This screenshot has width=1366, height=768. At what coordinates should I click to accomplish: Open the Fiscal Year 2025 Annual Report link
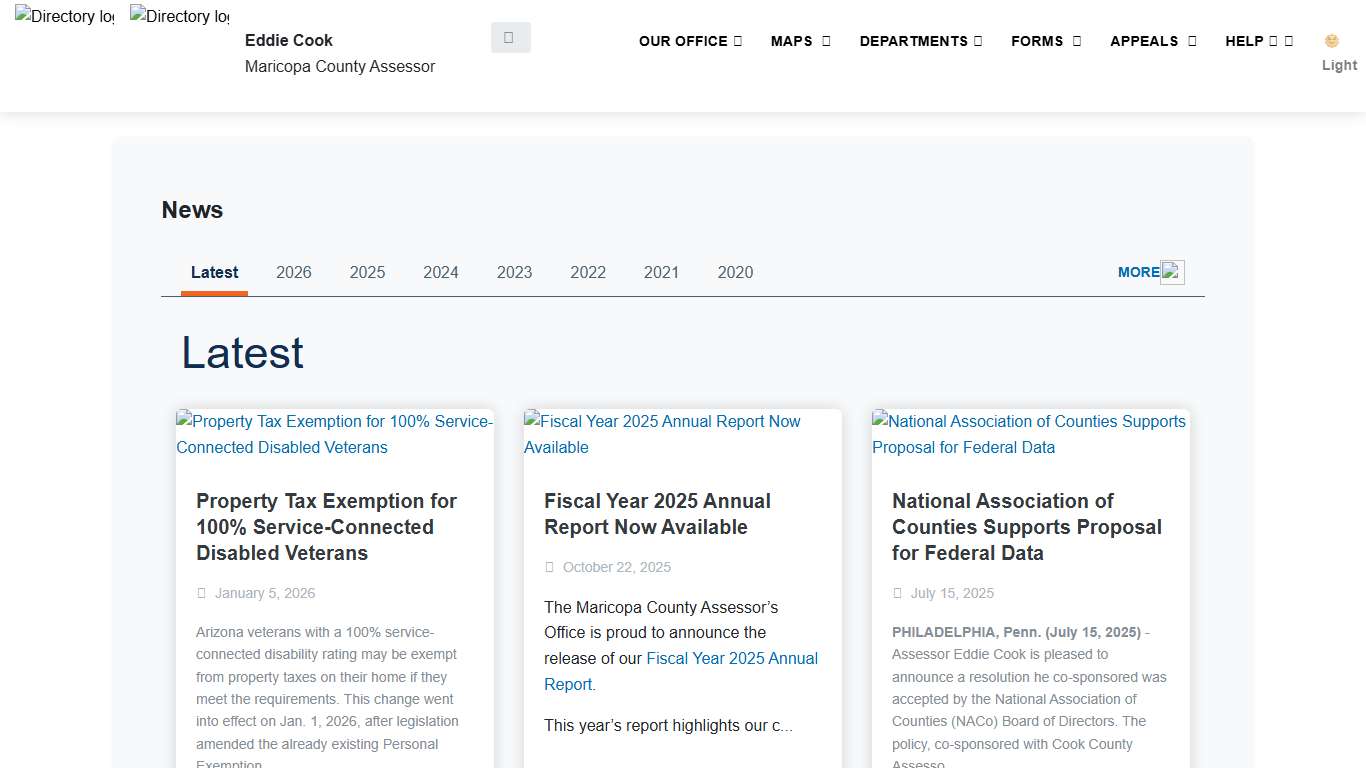click(x=732, y=658)
